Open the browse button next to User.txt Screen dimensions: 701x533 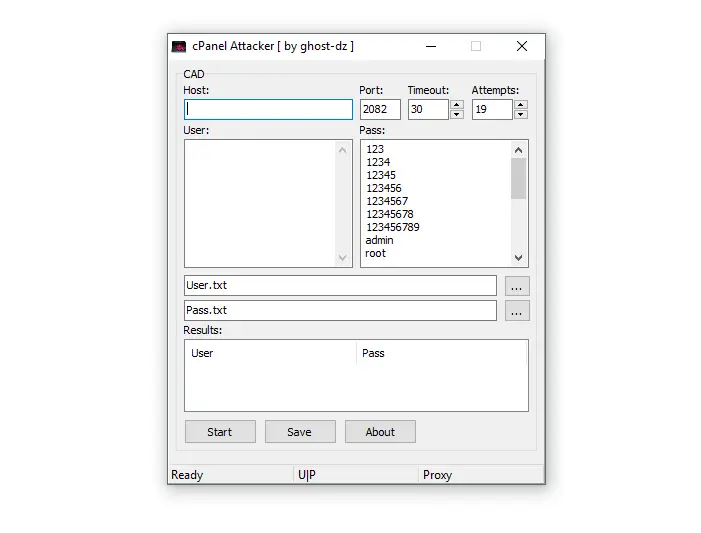[517, 286]
